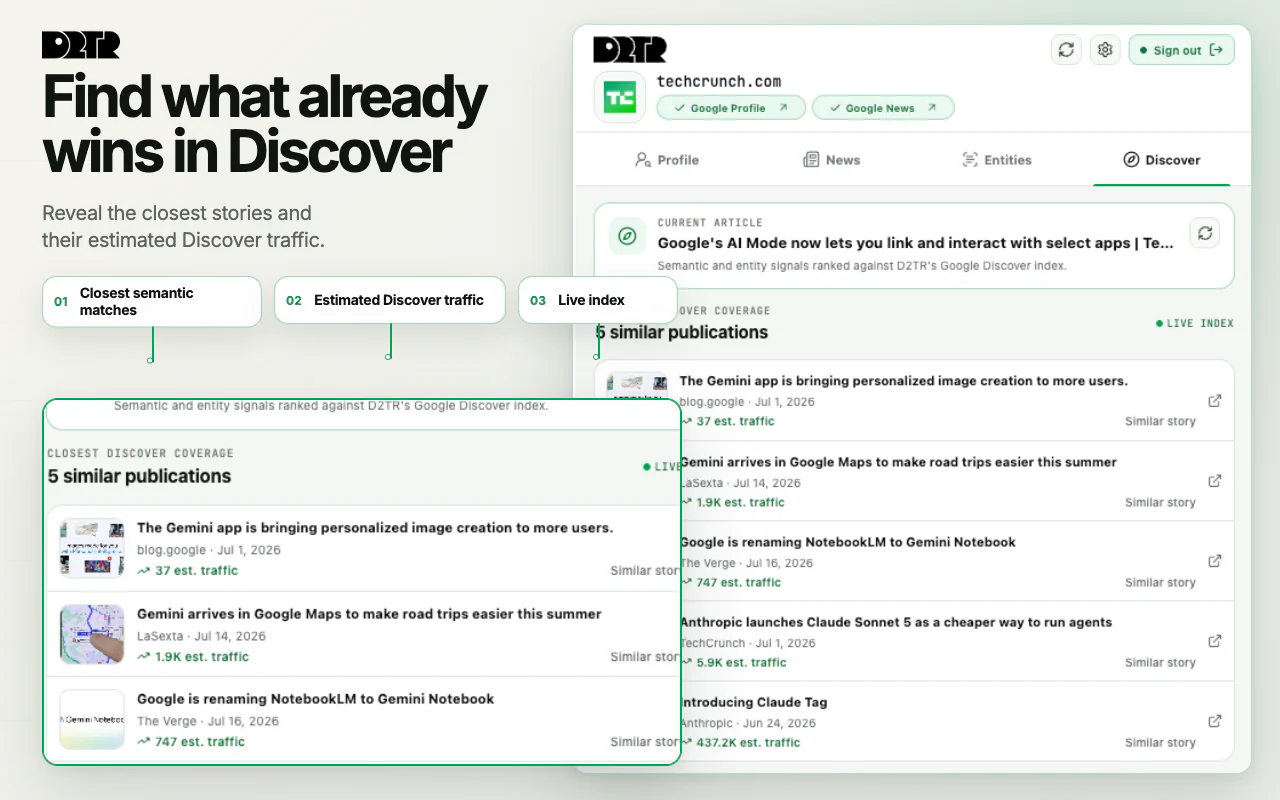Click the compass icon in the Current Article card
The image size is (1280, 800).
pos(627,236)
